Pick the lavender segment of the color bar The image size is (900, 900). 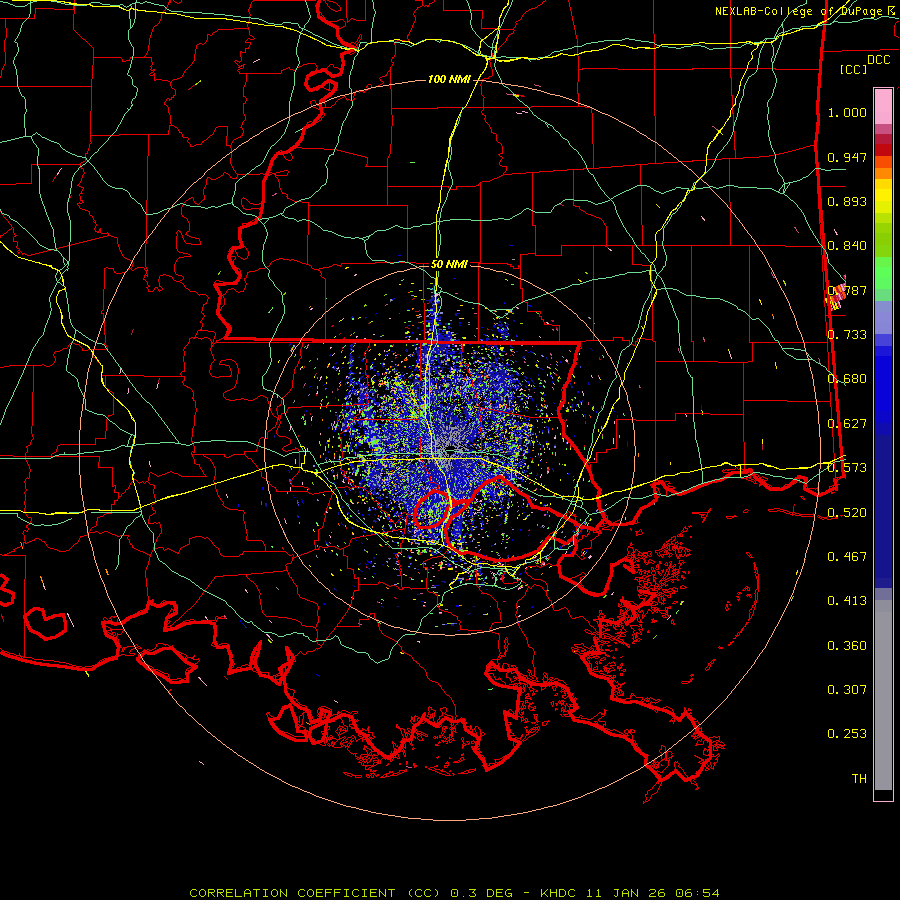coord(883,317)
